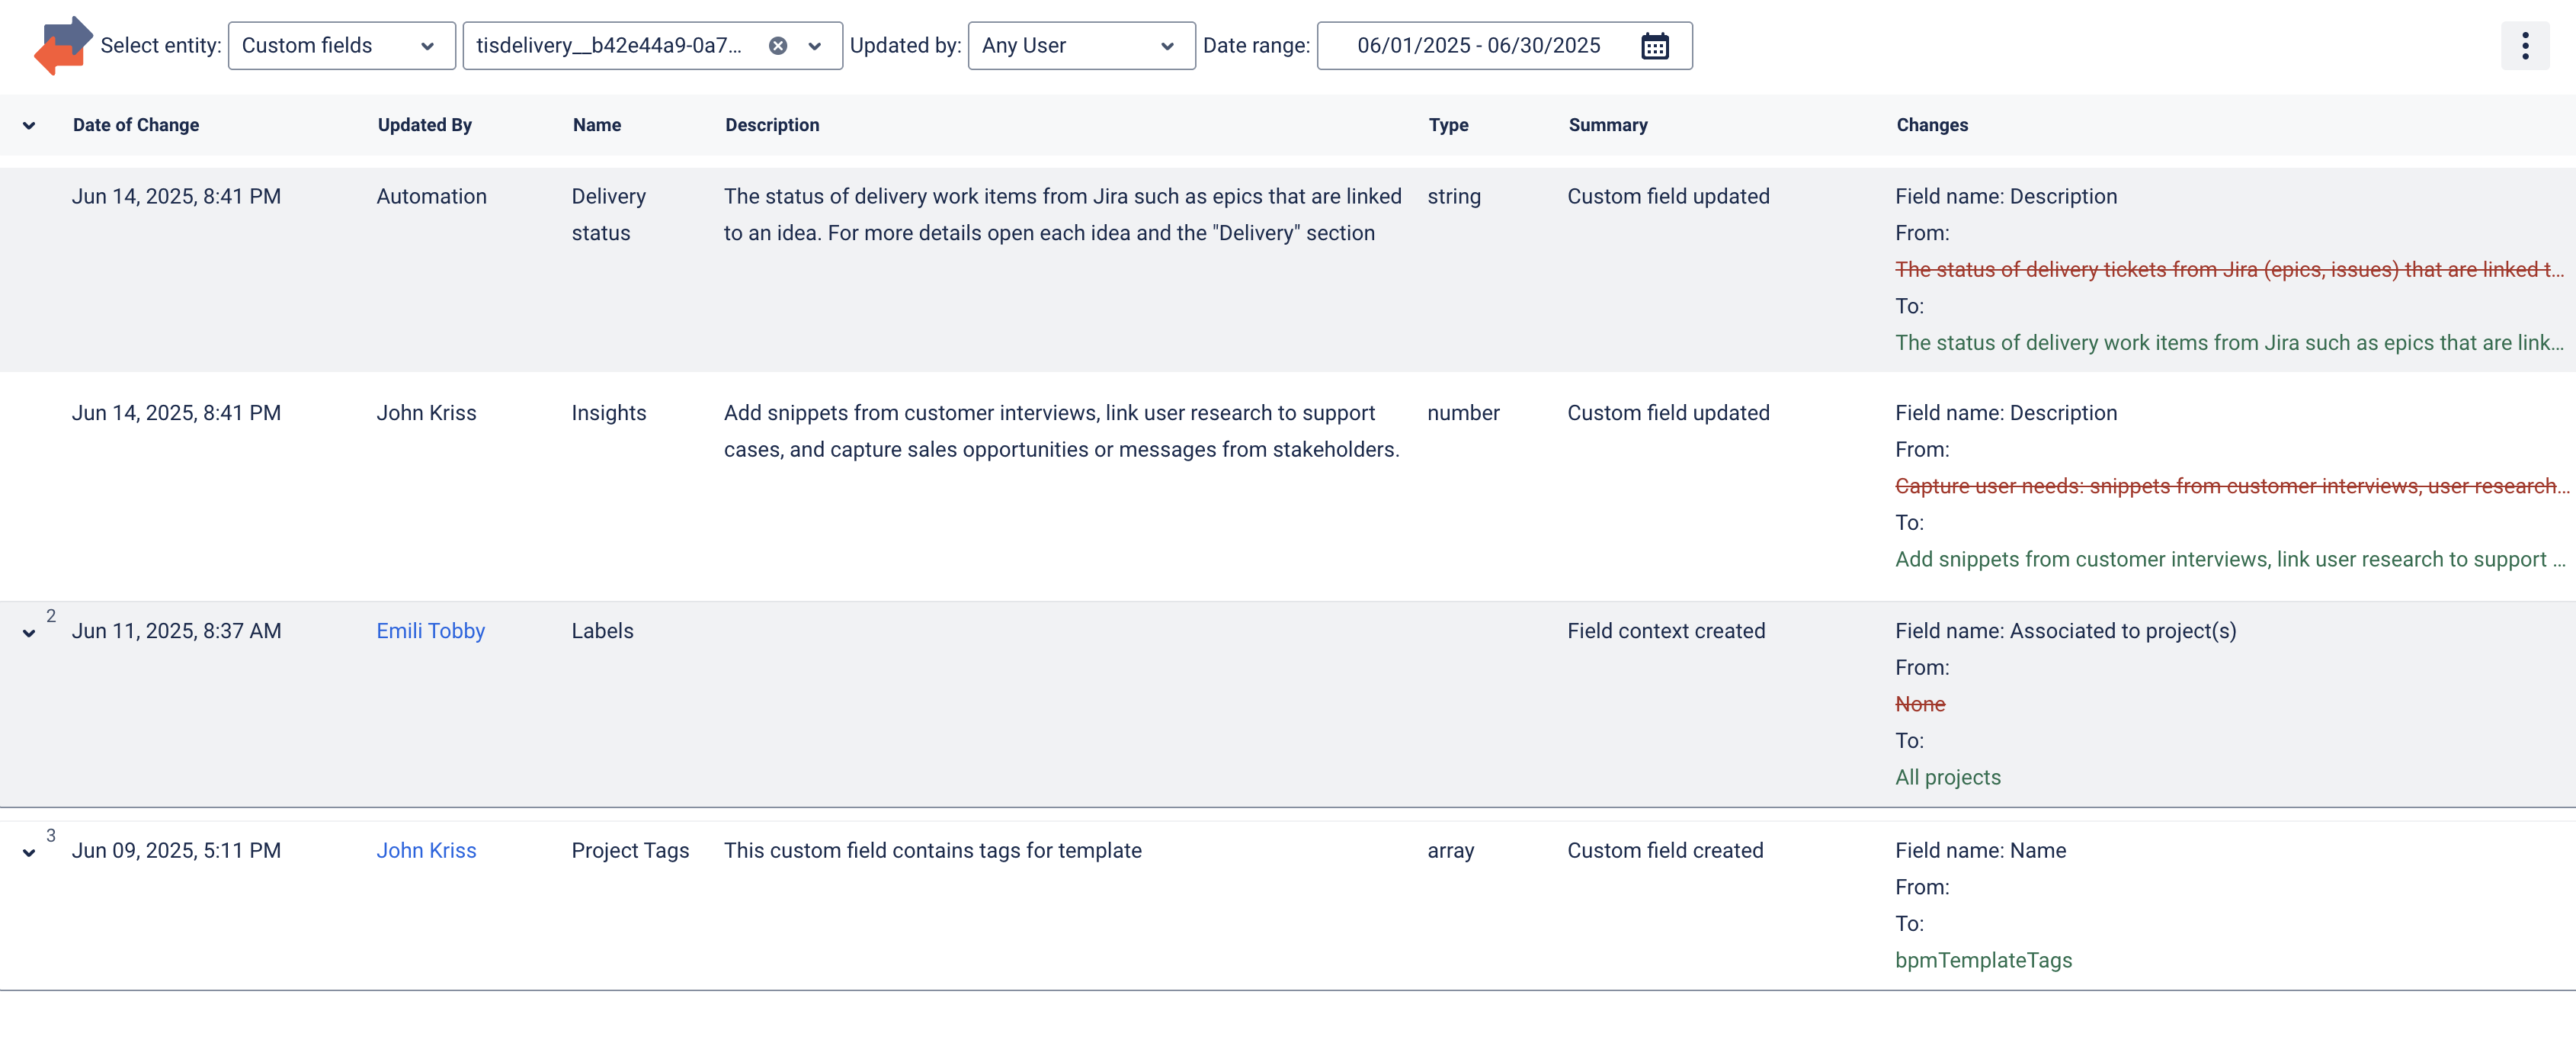The image size is (2576, 1043).
Task: Open Emili Tobby user profile link
Action: point(430,631)
